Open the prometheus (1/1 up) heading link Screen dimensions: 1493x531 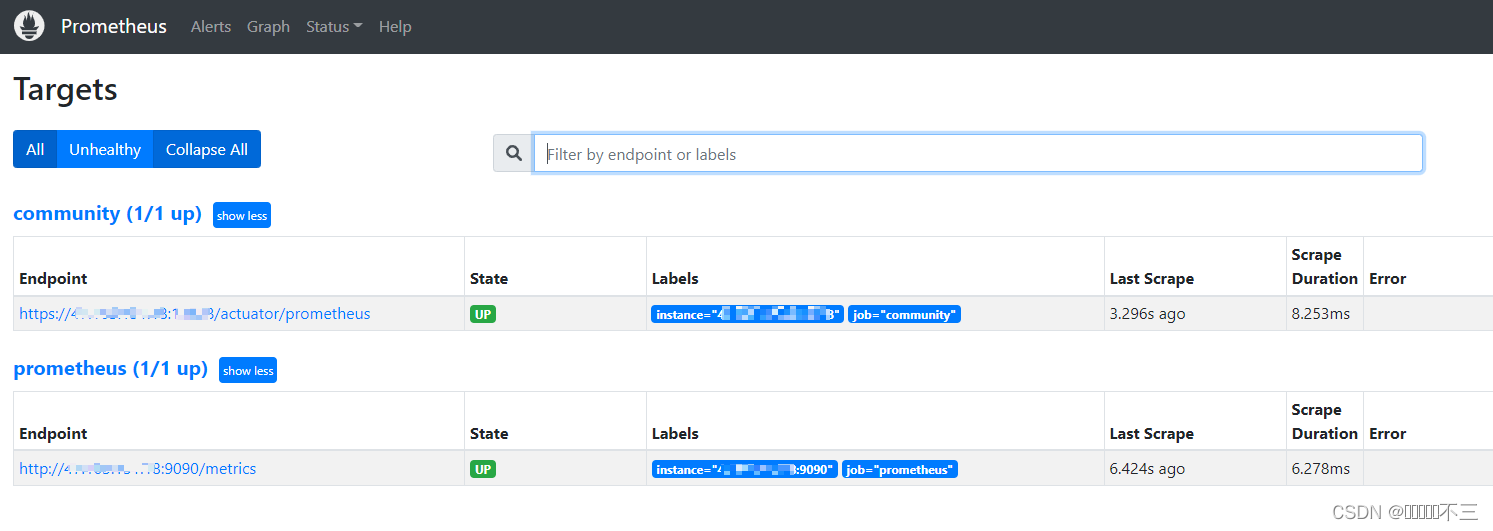pyautogui.click(x=111, y=368)
